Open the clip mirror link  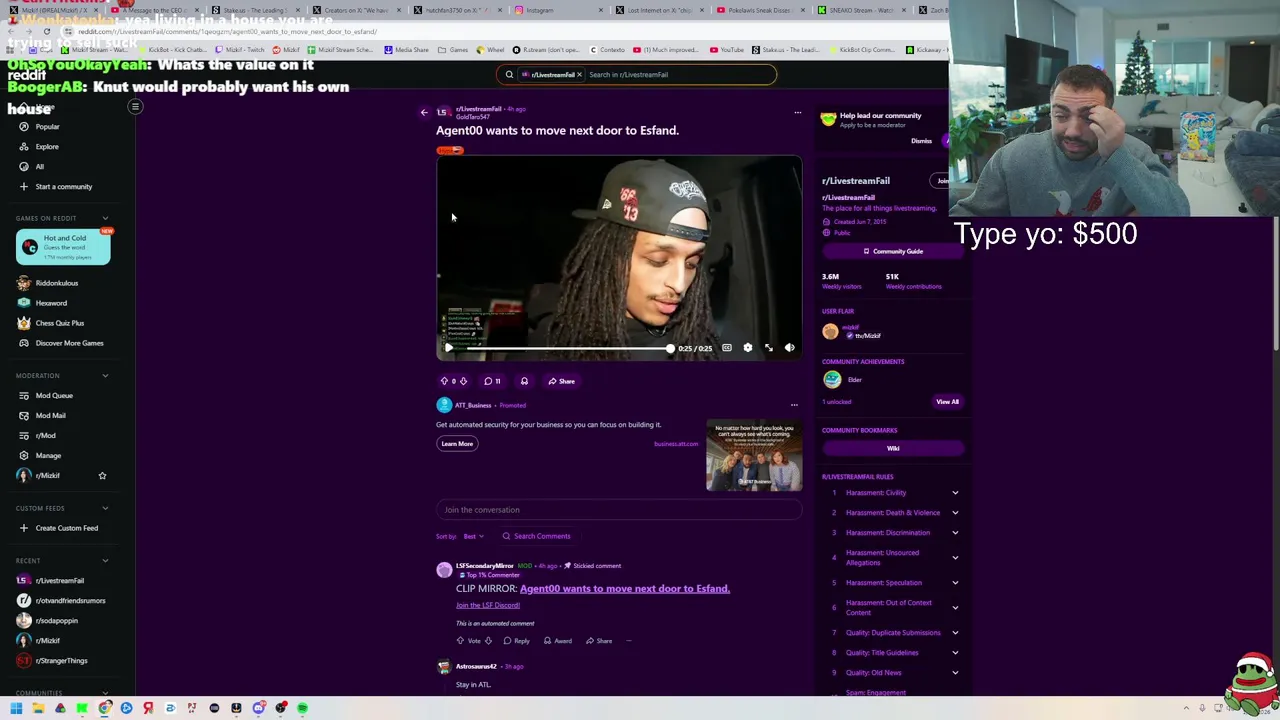tap(625, 589)
